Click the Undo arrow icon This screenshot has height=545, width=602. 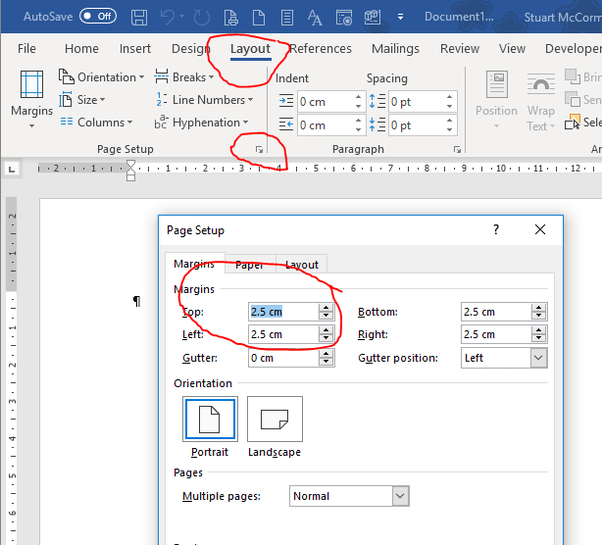tap(168, 17)
